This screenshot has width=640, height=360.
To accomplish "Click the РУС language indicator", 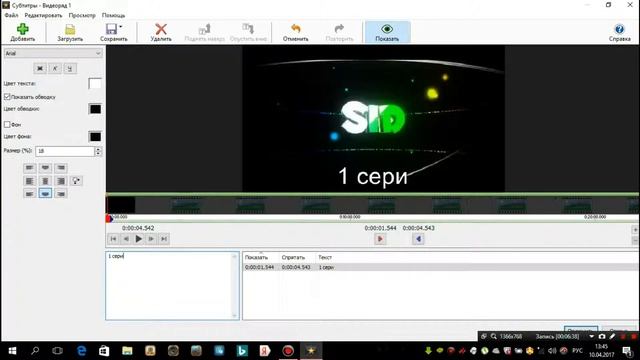I will click(577, 351).
